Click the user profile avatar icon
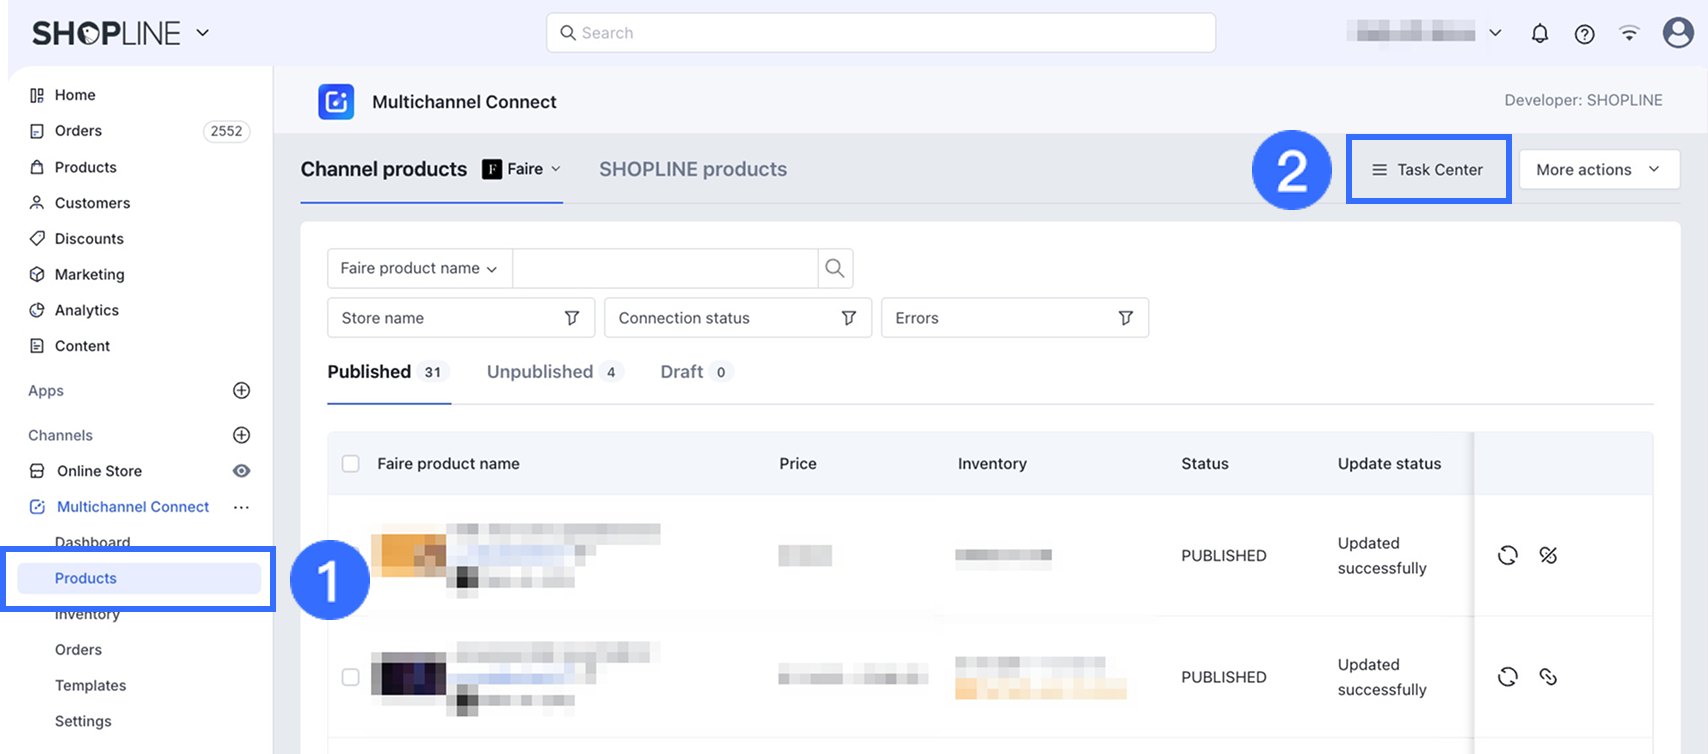 pos(1677,33)
